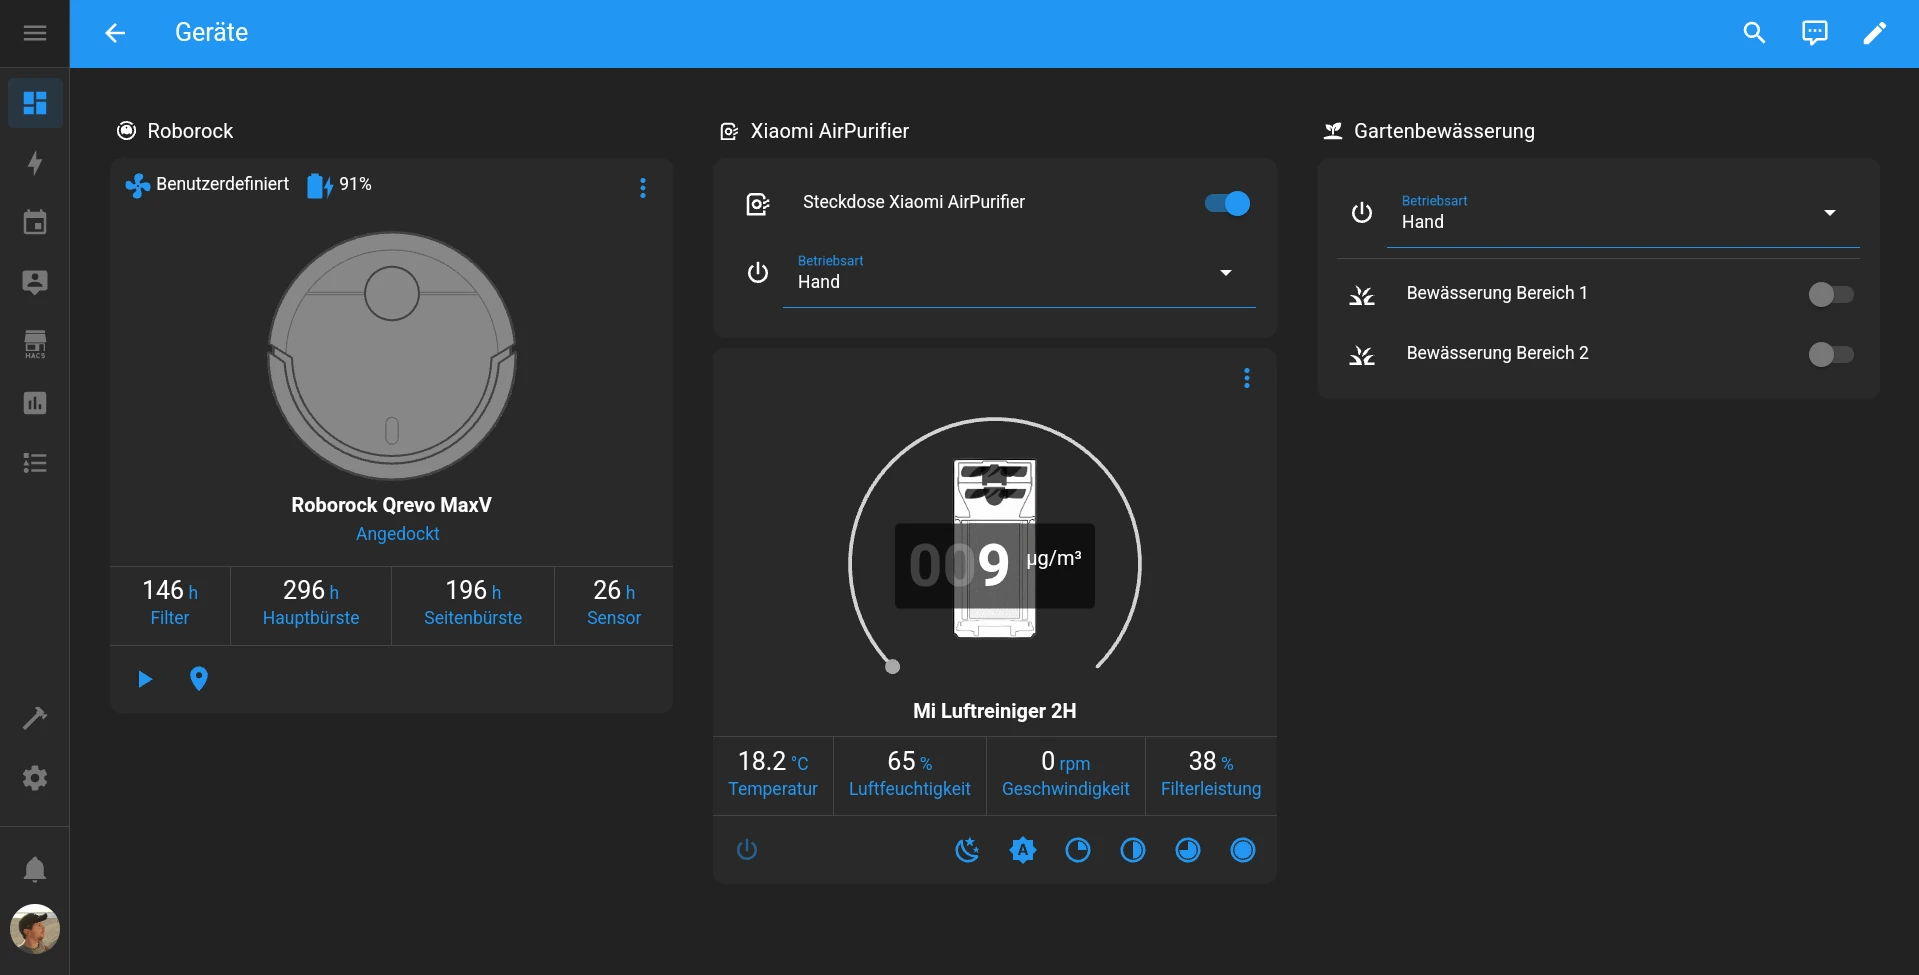
Task: Toggle the air purifier power button
Action: click(x=747, y=850)
